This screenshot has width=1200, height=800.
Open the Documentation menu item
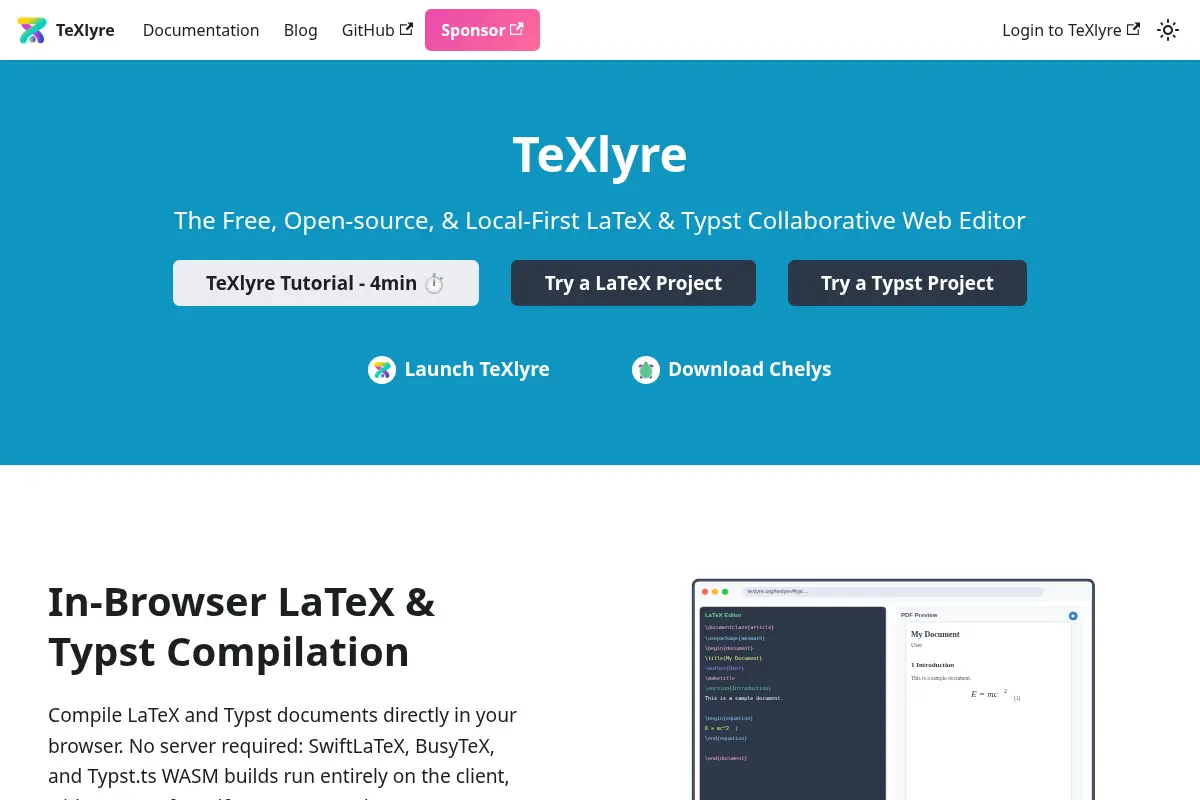click(x=201, y=30)
